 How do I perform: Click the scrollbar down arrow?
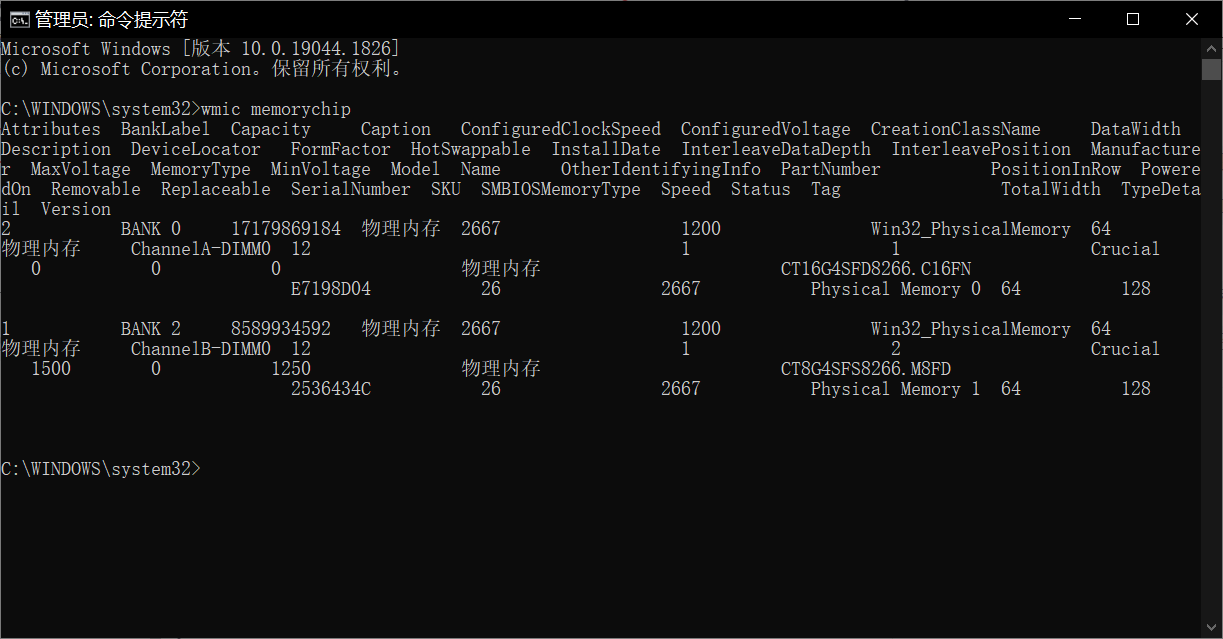pos(1212,628)
